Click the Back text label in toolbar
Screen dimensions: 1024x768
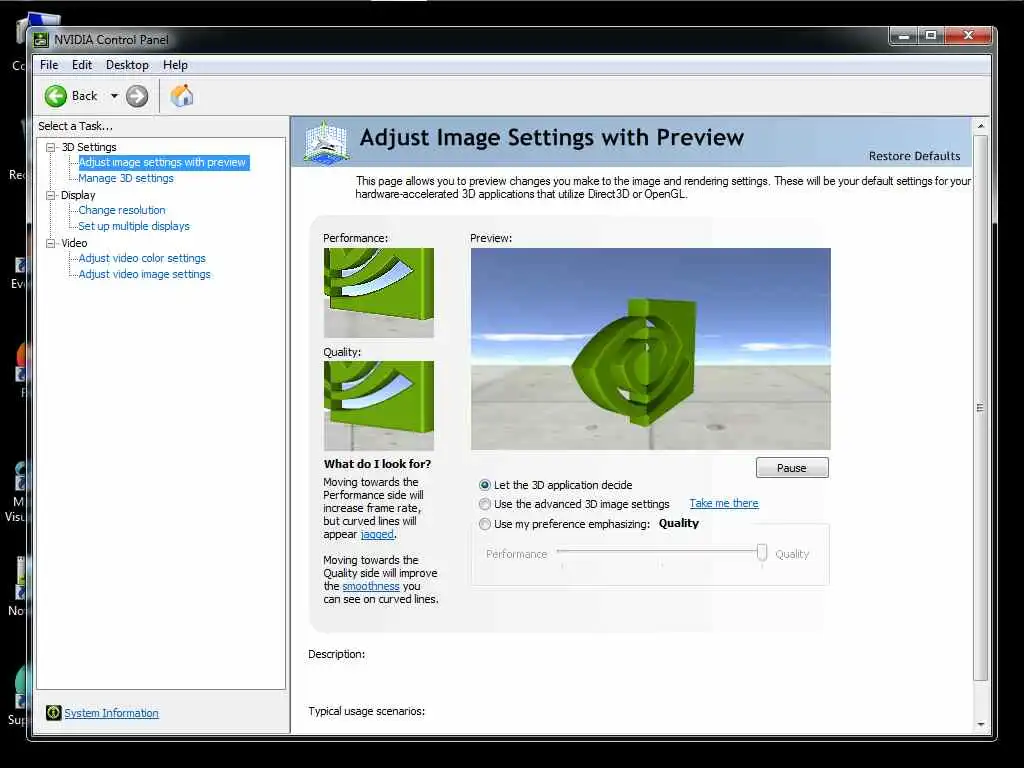[84, 96]
